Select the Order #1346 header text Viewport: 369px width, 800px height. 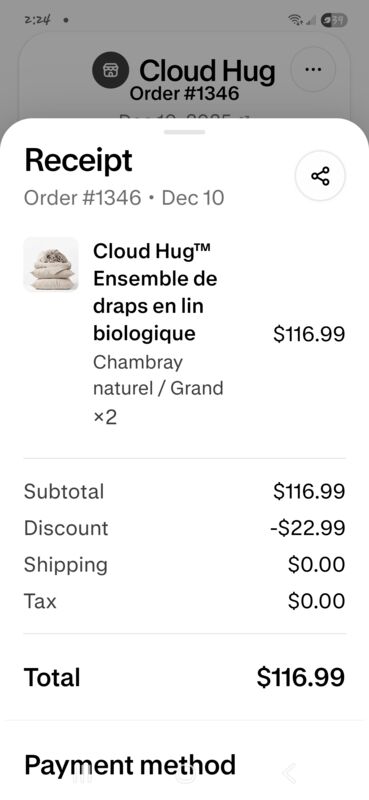tap(184, 94)
